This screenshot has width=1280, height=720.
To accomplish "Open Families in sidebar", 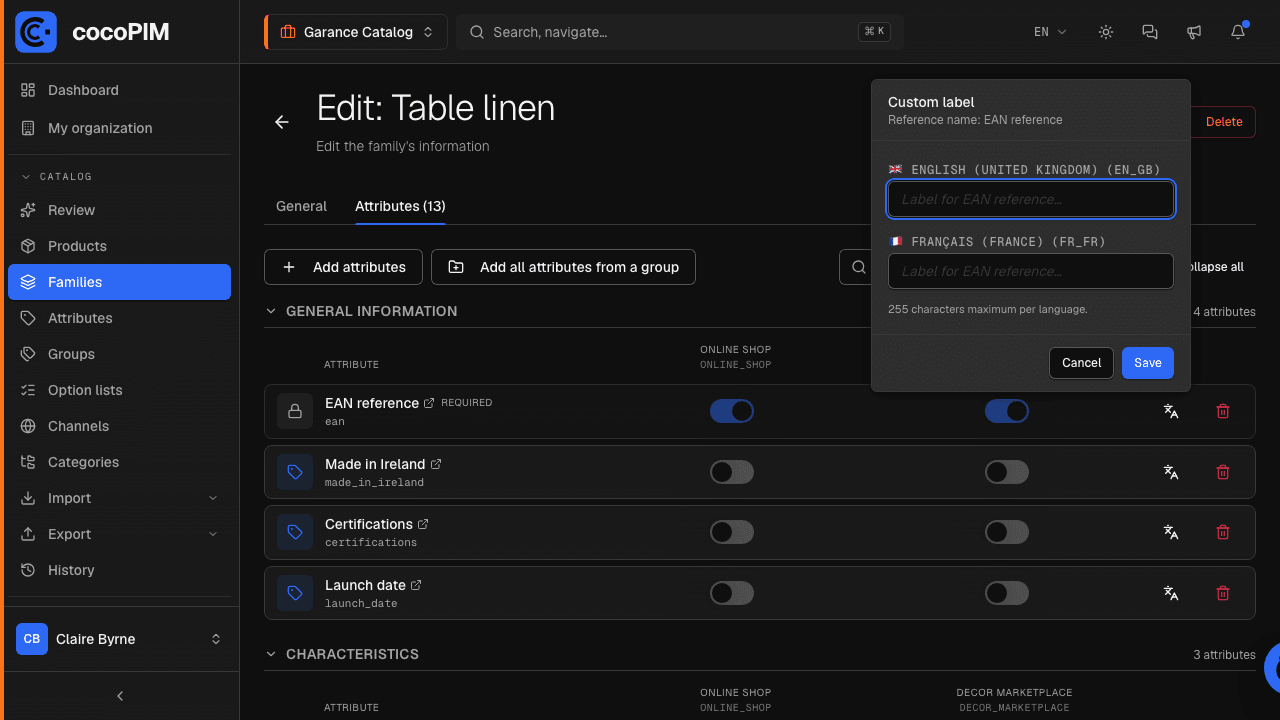I will click(x=119, y=282).
